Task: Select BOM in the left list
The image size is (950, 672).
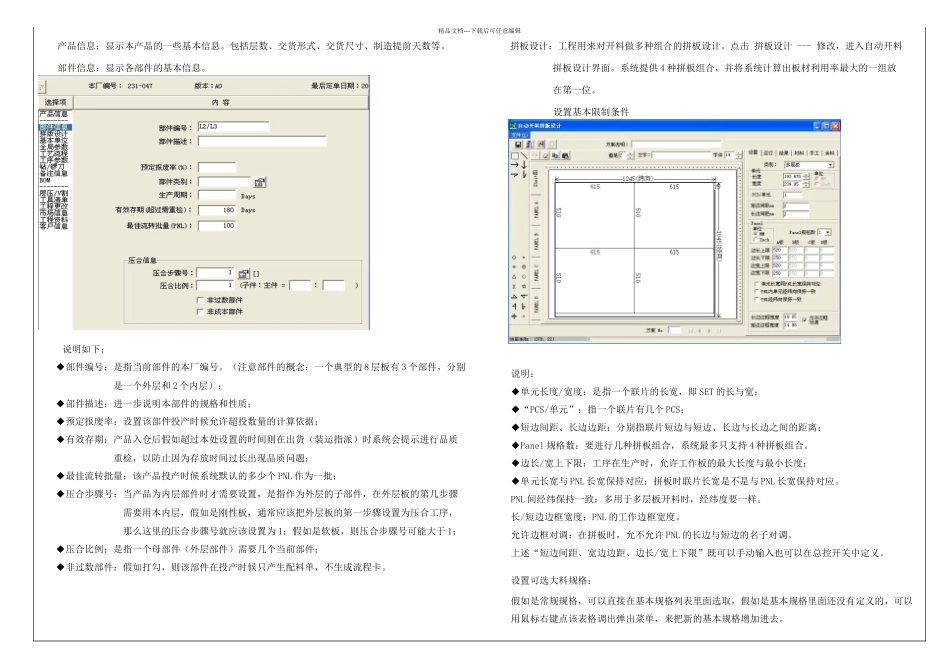Action: click(46, 181)
